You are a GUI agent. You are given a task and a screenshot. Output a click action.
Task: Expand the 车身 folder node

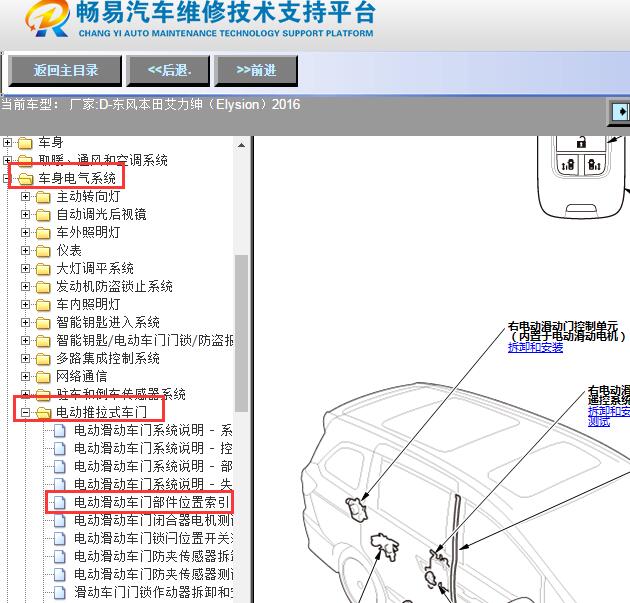[x=7, y=142]
